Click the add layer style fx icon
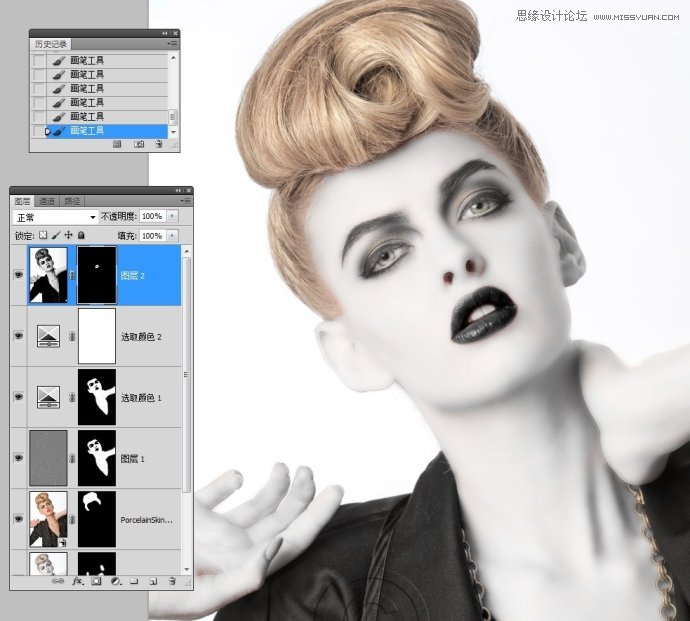Viewport: 690px width, 621px height. coord(76,581)
